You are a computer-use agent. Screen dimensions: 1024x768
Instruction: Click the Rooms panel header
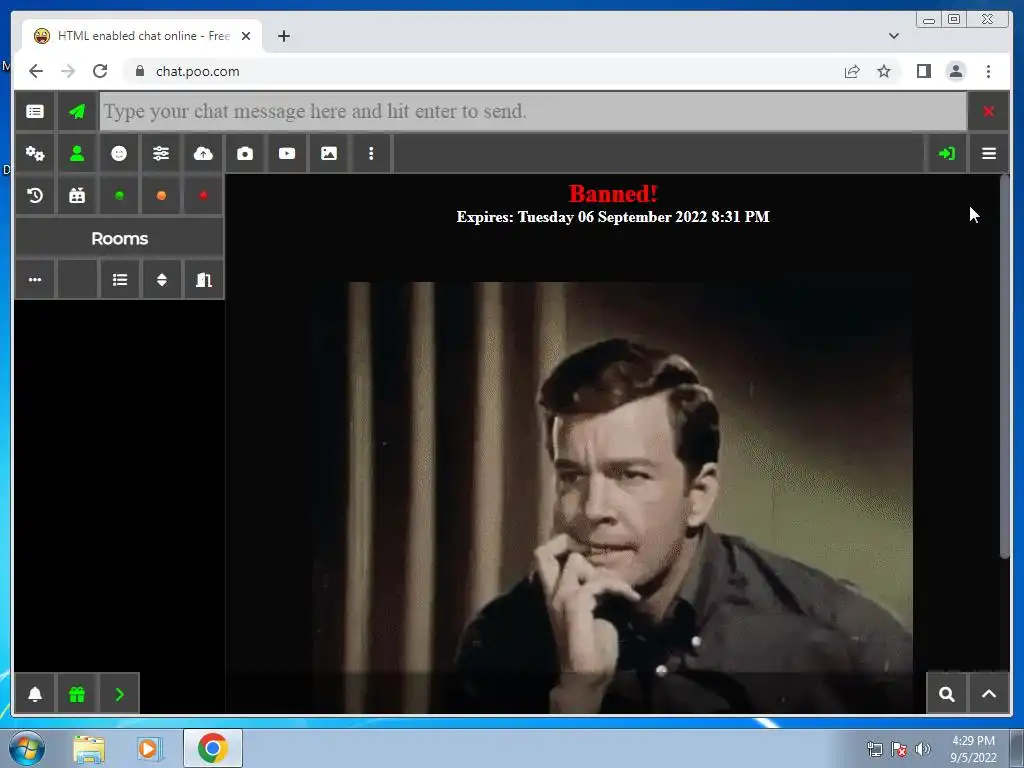pyautogui.click(x=120, y=238)
